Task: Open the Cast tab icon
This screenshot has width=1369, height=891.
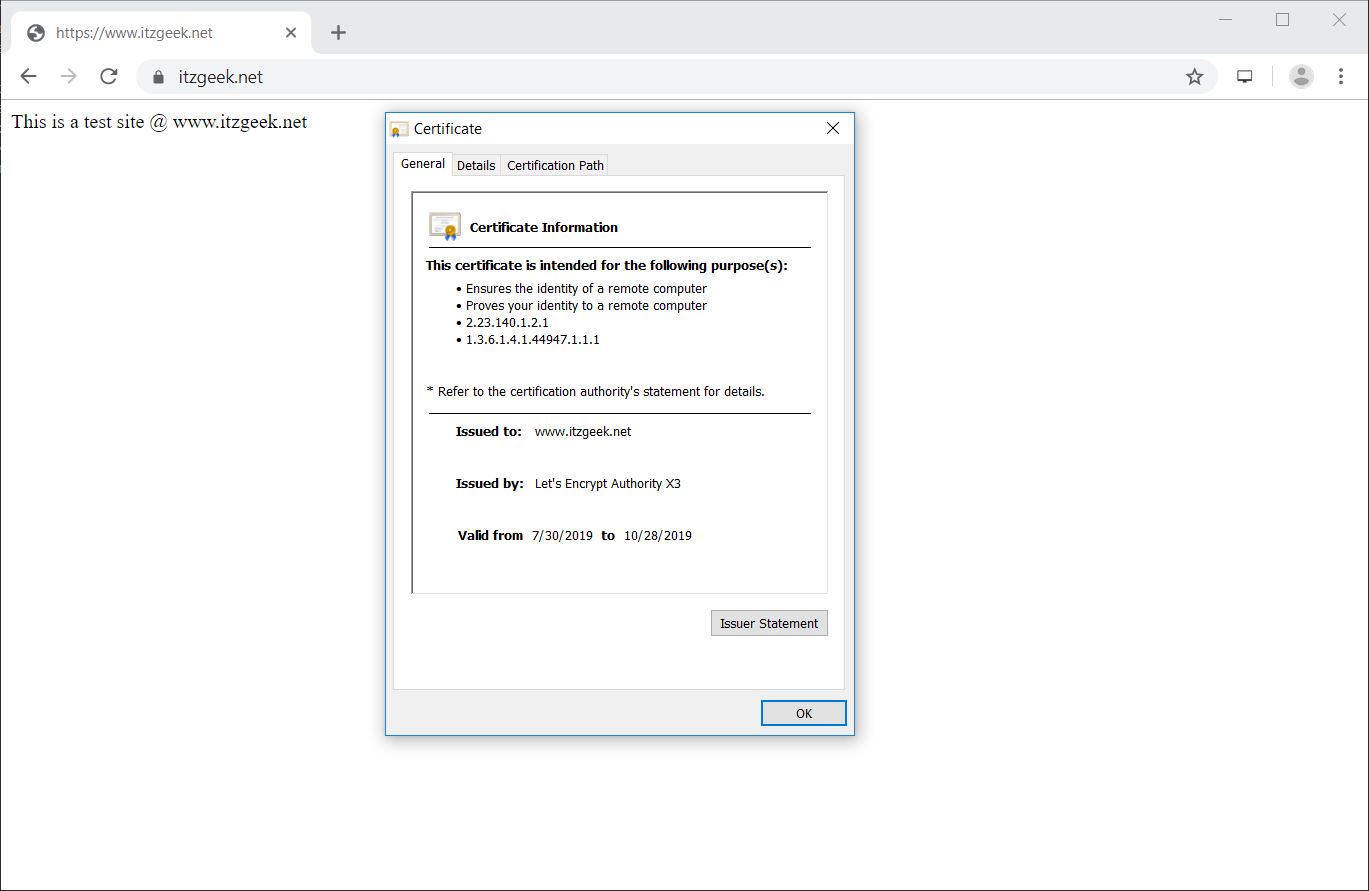Action: click(1244, 76)
